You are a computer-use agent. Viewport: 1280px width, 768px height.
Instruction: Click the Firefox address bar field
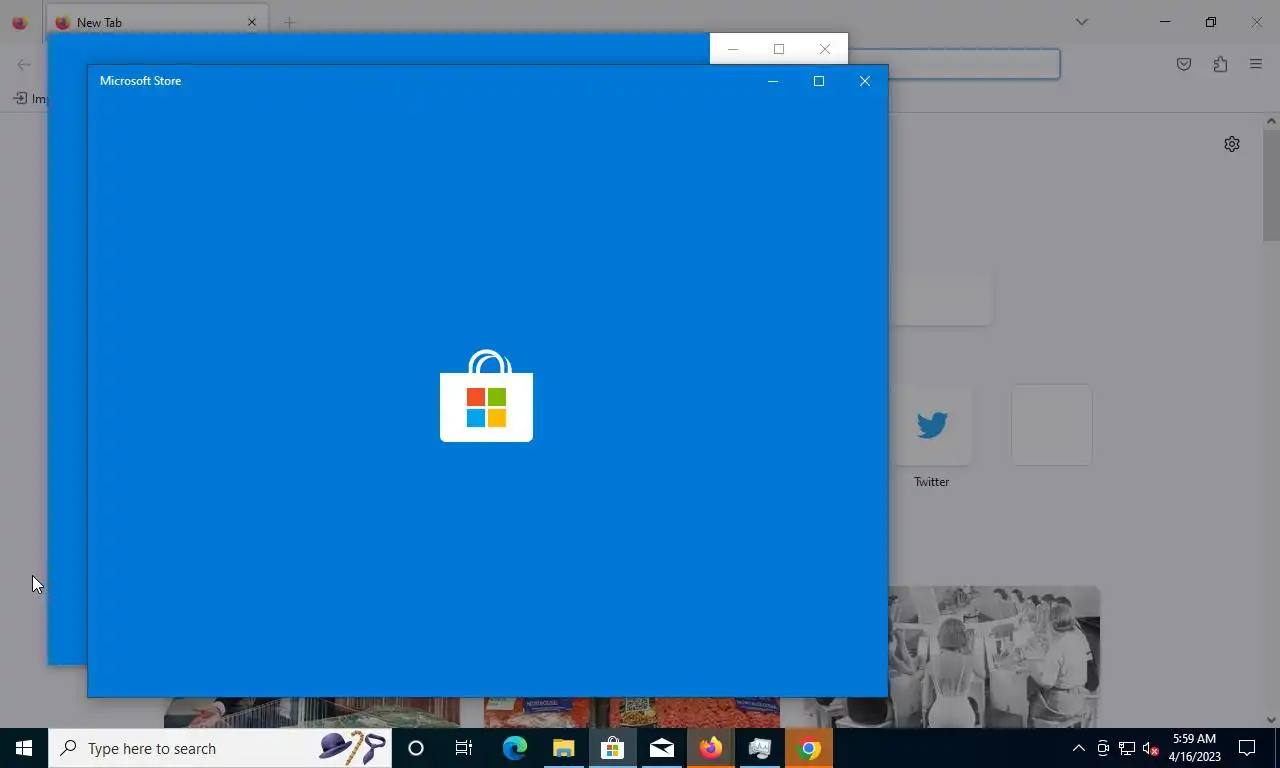point(954,64)
